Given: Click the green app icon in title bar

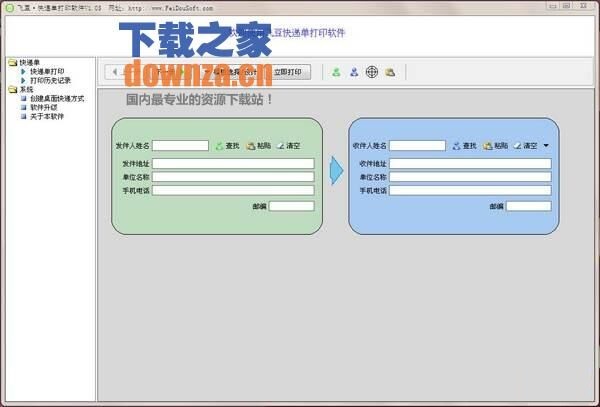Looking at the screenshot, I should coord(10,7).
